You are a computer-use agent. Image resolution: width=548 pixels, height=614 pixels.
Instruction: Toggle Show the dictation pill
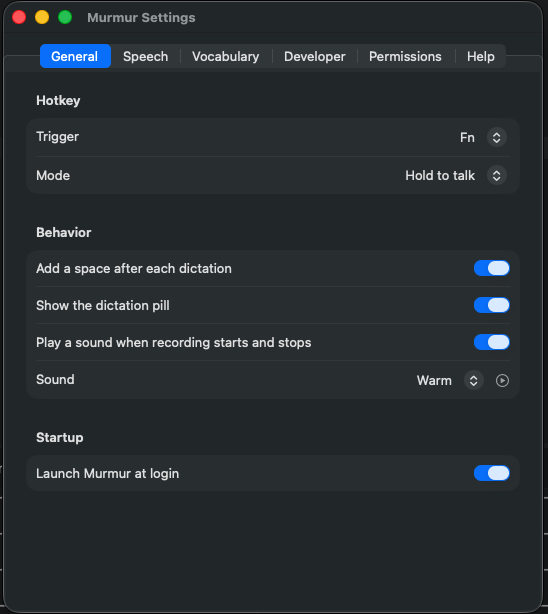[x=492, y=305]
